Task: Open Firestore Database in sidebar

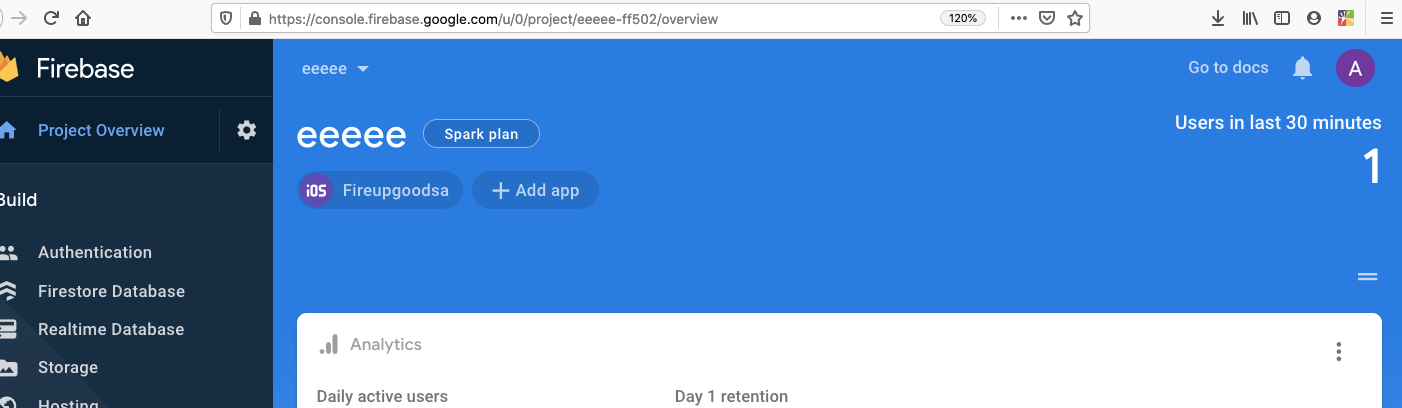Action: point(111,291)
